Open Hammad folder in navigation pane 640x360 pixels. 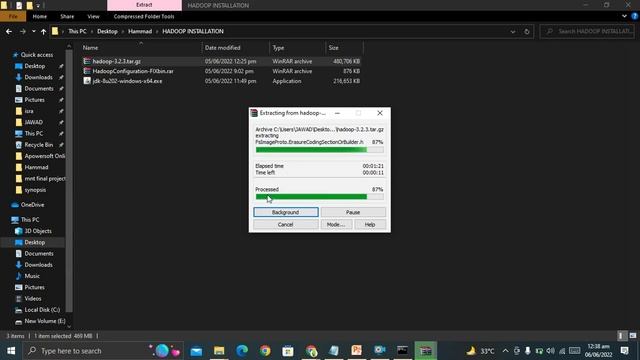pos(36,167)
